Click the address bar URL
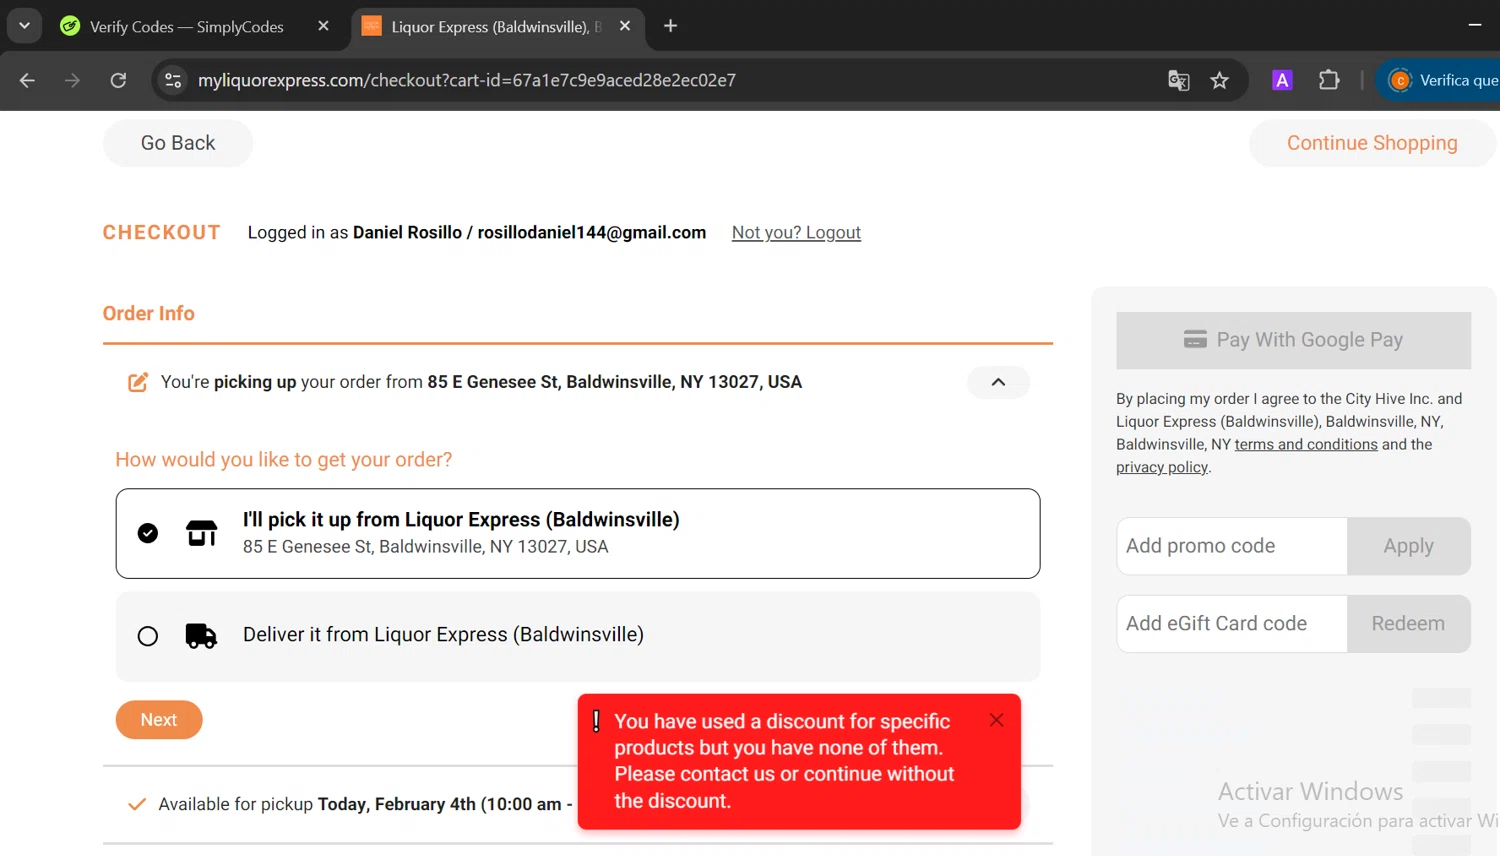The height and width of the screenshot is (856, 1500). (x=467, y=80)
